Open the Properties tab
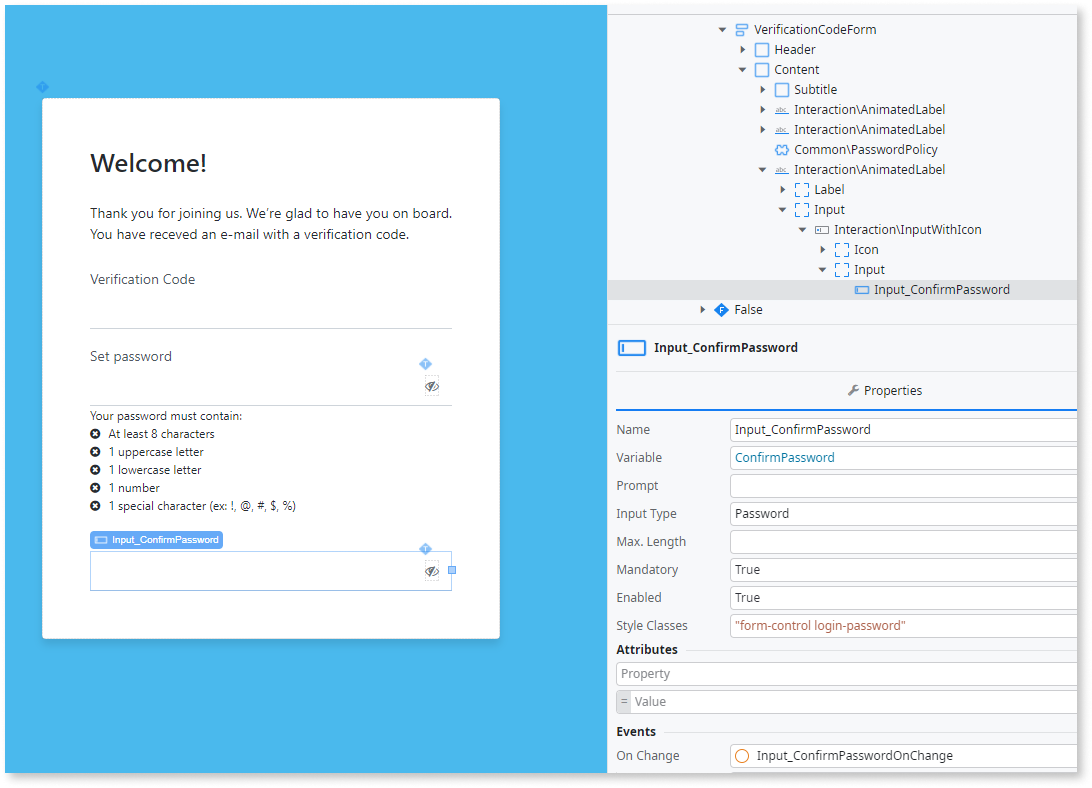1092x788 pixels. point(884,391)
